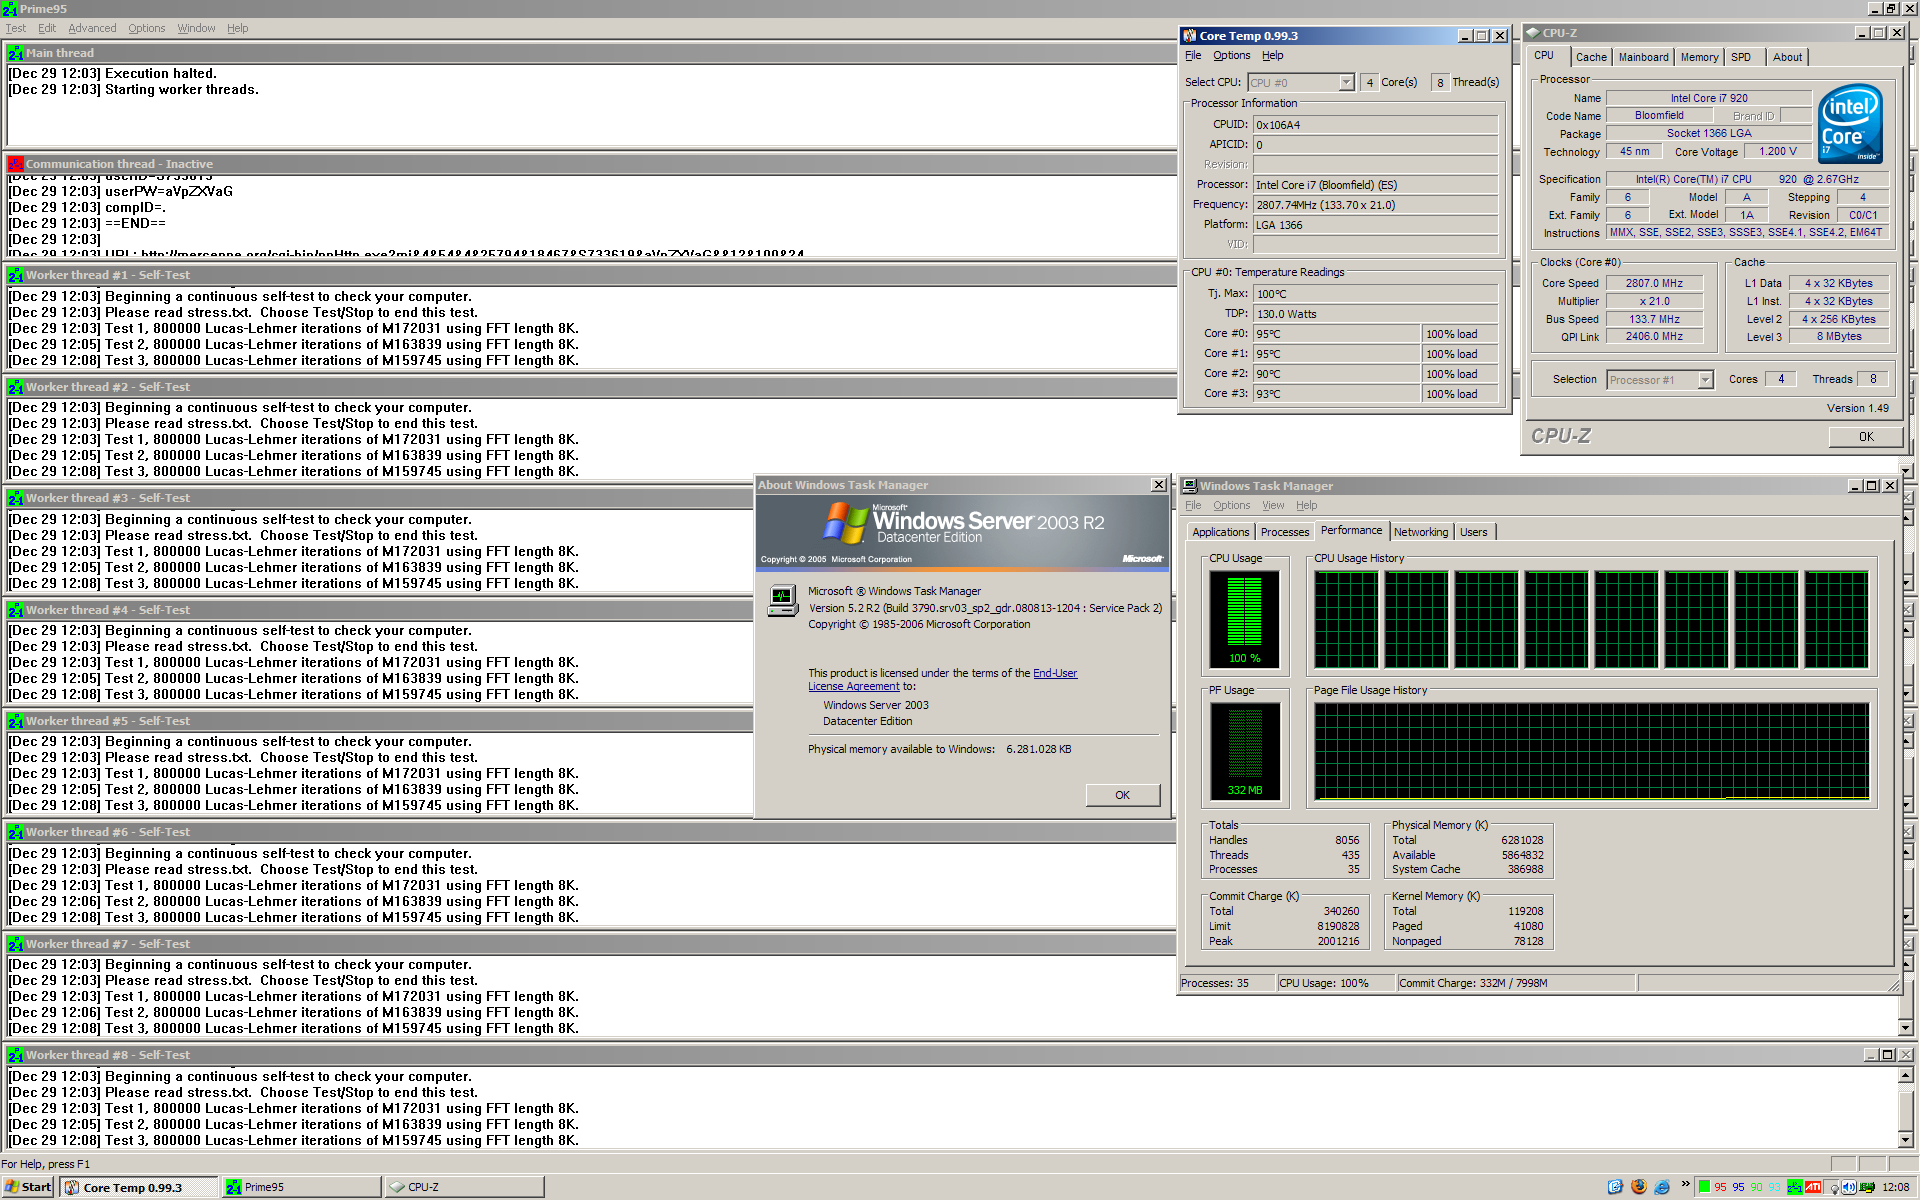This screenshot has width=1920, height=1200.
Task: Click the Worker thread #6 window icon
Action: coord(15,832)
